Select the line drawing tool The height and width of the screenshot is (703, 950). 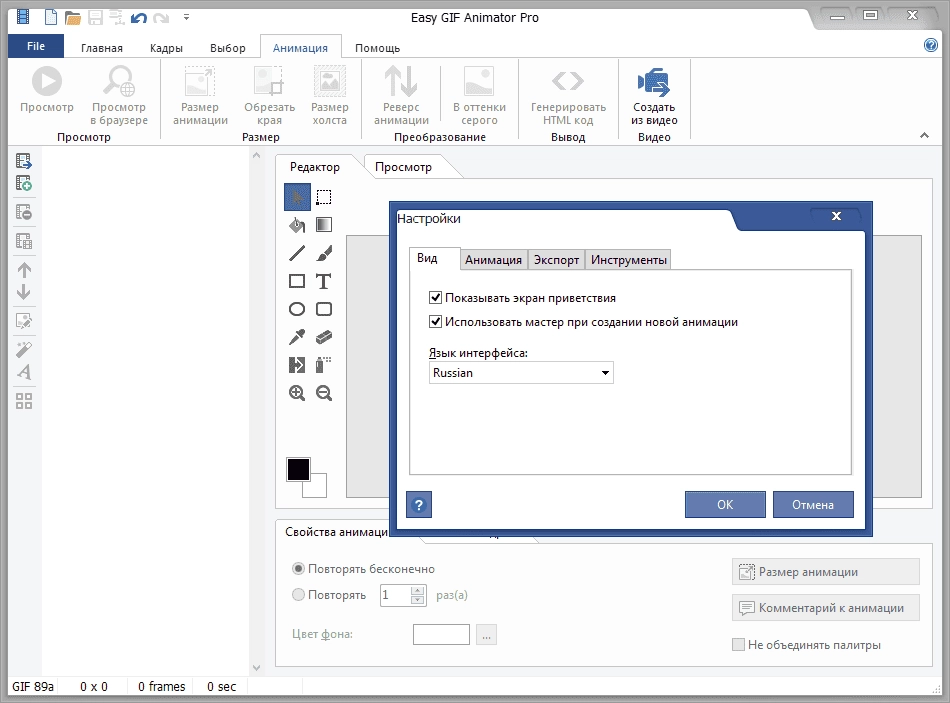[297, 253]
